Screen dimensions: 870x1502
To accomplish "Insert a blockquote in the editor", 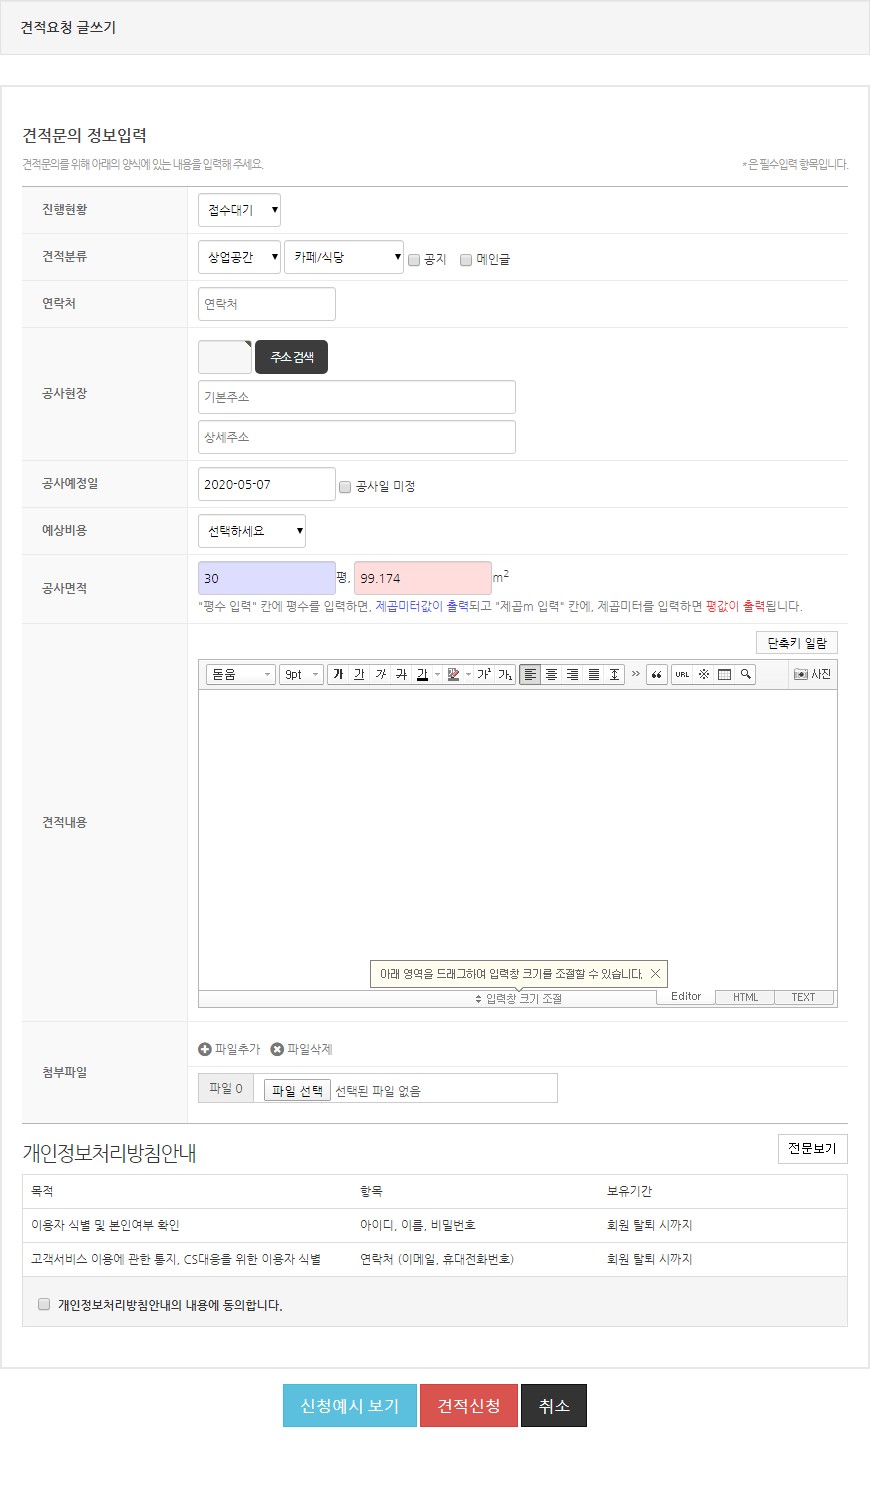I will click(x=657, y=674).
